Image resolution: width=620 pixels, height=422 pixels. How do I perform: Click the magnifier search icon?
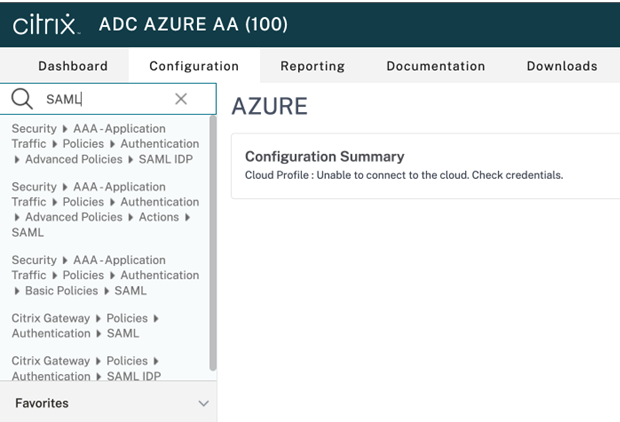tap(22, 99)
